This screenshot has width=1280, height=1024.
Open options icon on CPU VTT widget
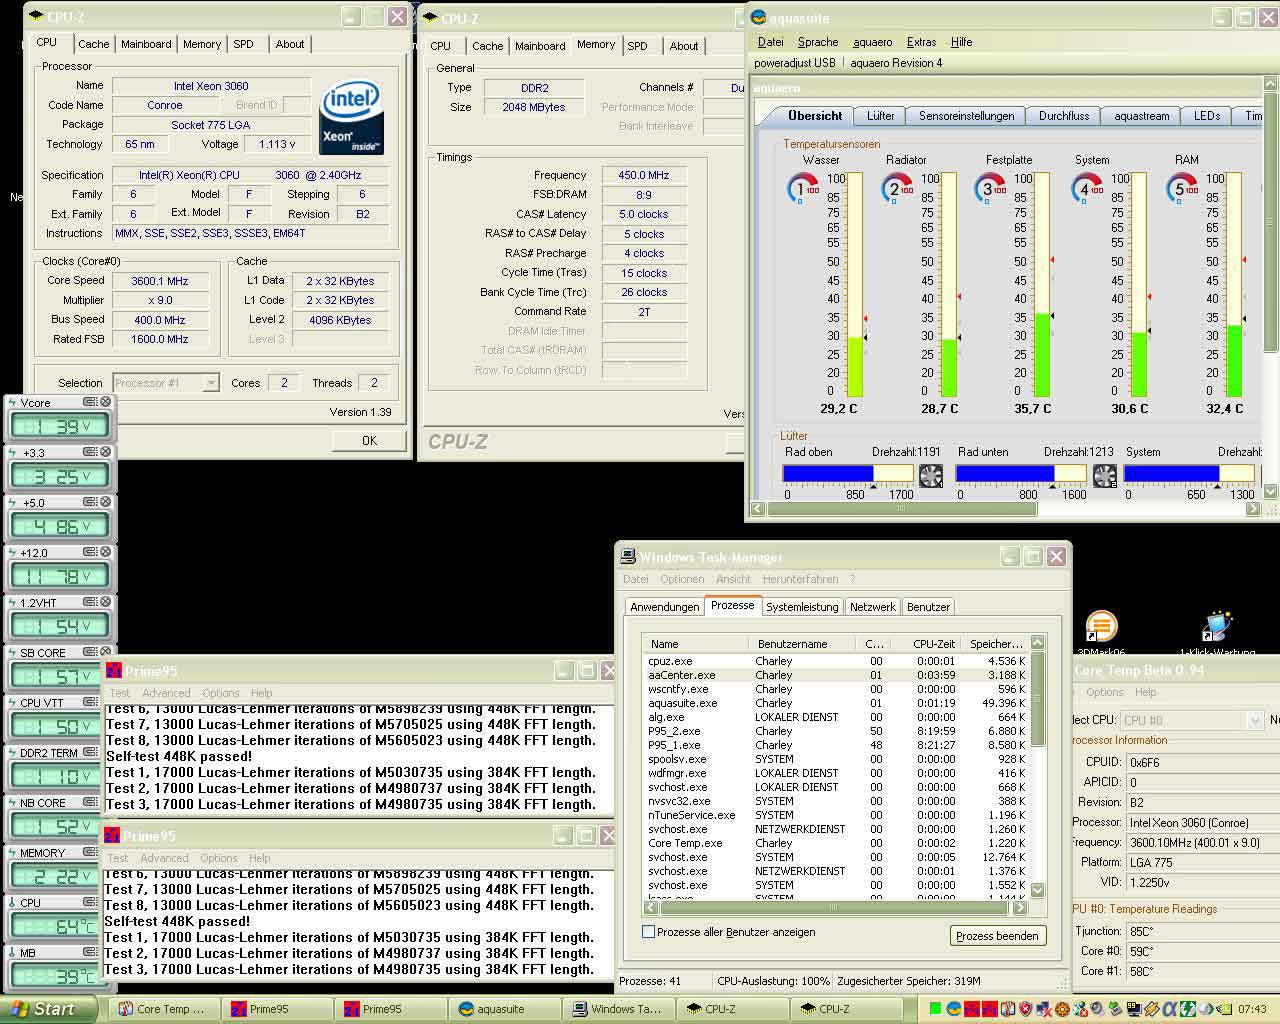click(x=90, y=702)
